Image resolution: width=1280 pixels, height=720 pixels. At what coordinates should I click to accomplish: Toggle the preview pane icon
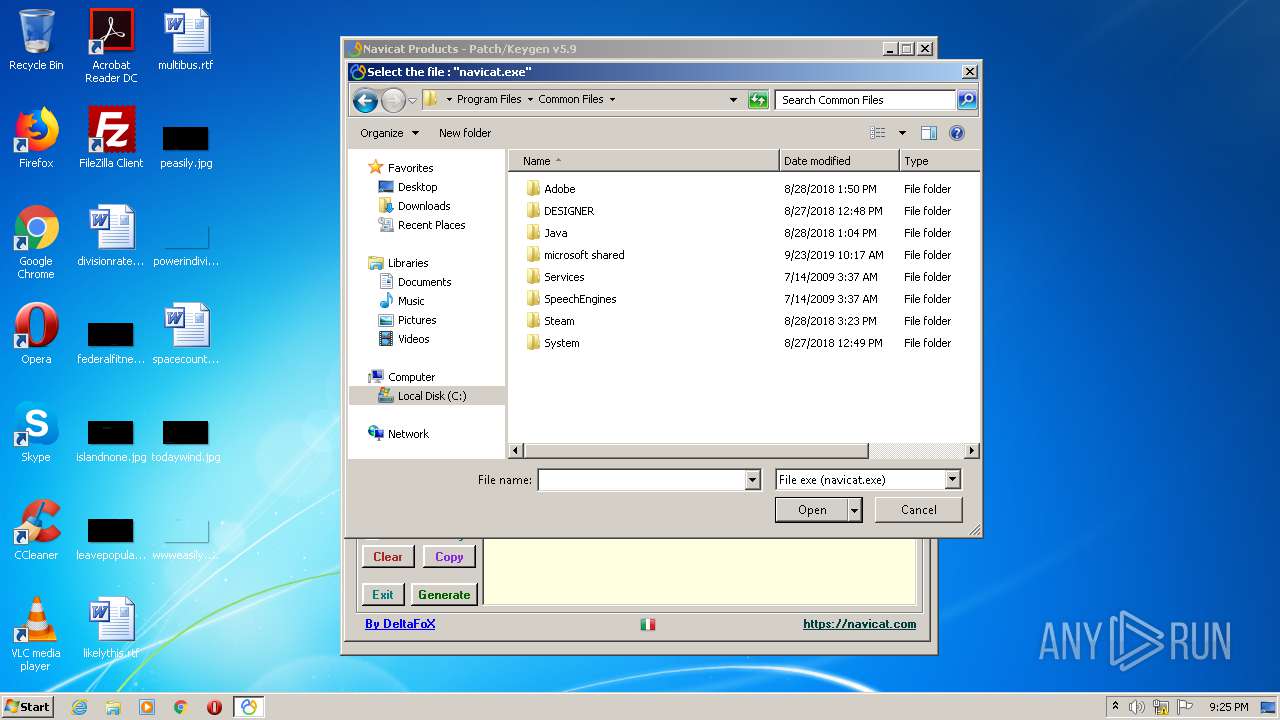pyautogui.click(x=929, y=133)
